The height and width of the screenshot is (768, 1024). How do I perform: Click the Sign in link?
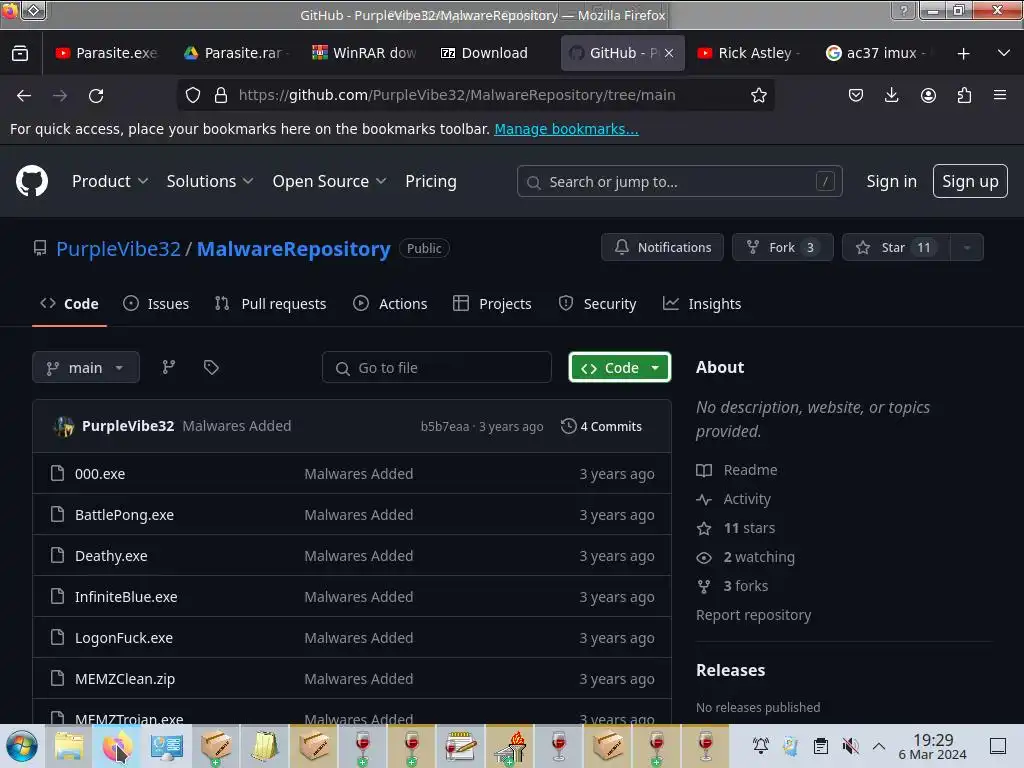891,181
